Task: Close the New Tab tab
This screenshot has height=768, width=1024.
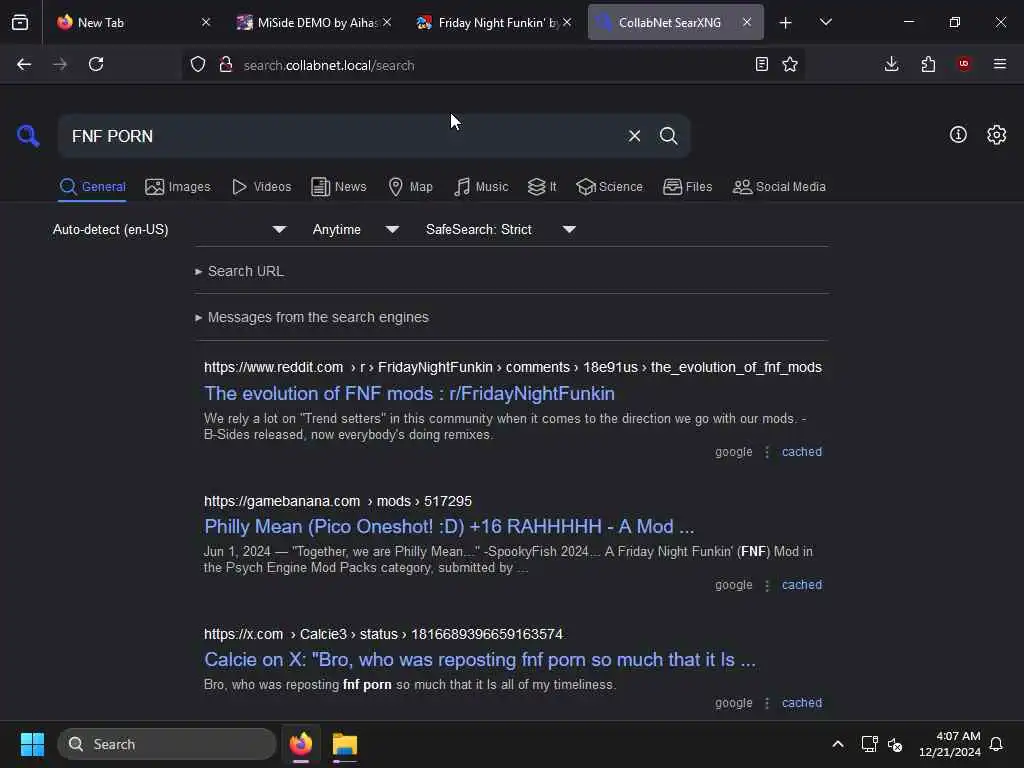Action: [x=206, y=23]
